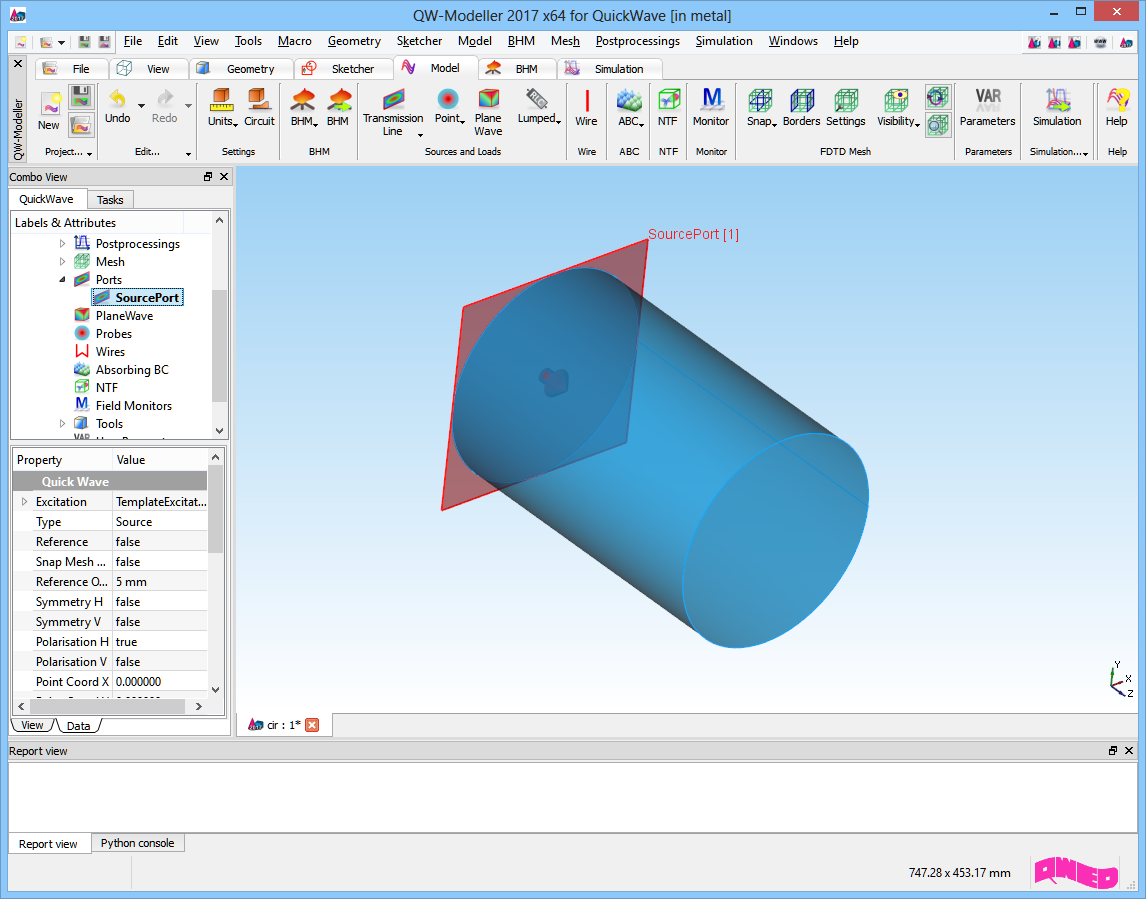Image resolution: width=1146 pixels, height=899 pixels.
Task: Select the Point source tool
Action: click(447, 98)
